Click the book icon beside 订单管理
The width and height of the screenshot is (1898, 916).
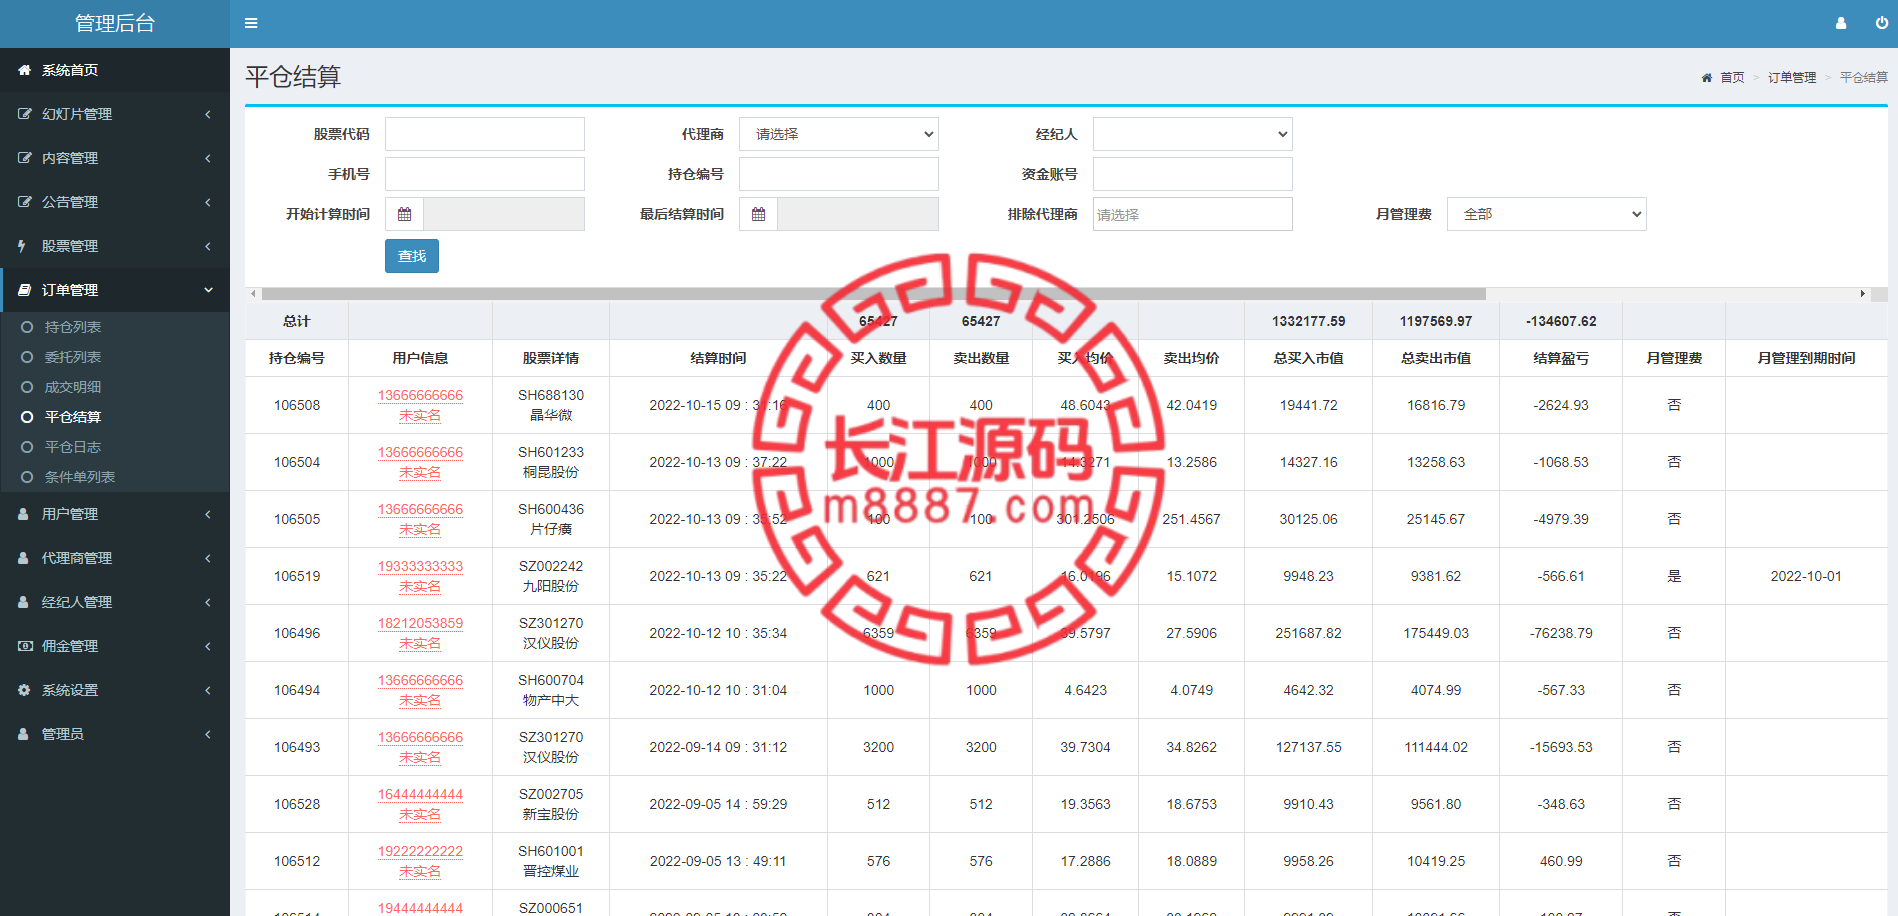click(25, 290)
